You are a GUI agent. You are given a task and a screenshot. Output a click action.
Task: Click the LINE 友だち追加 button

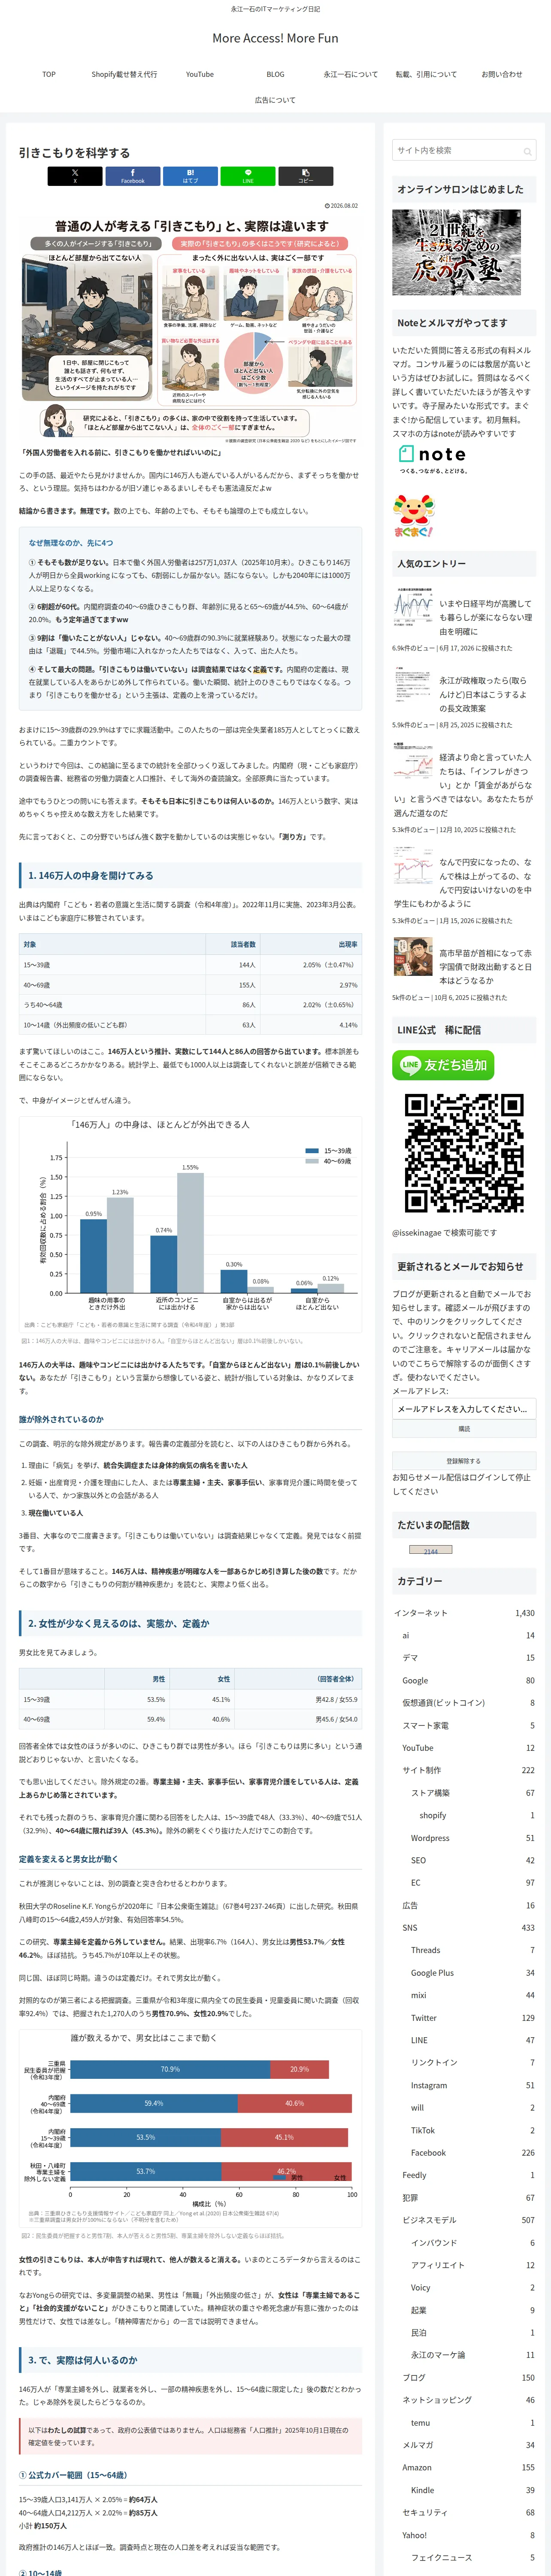(443, 1065)
